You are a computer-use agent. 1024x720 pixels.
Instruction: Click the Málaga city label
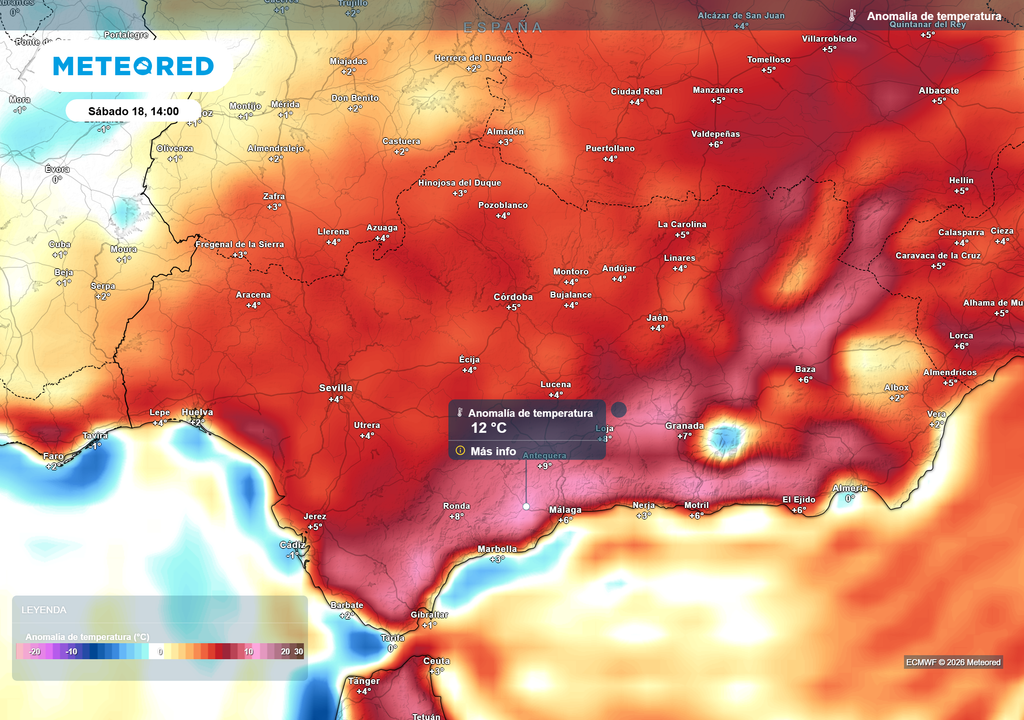pyautogui.click(x=565, y=510)
